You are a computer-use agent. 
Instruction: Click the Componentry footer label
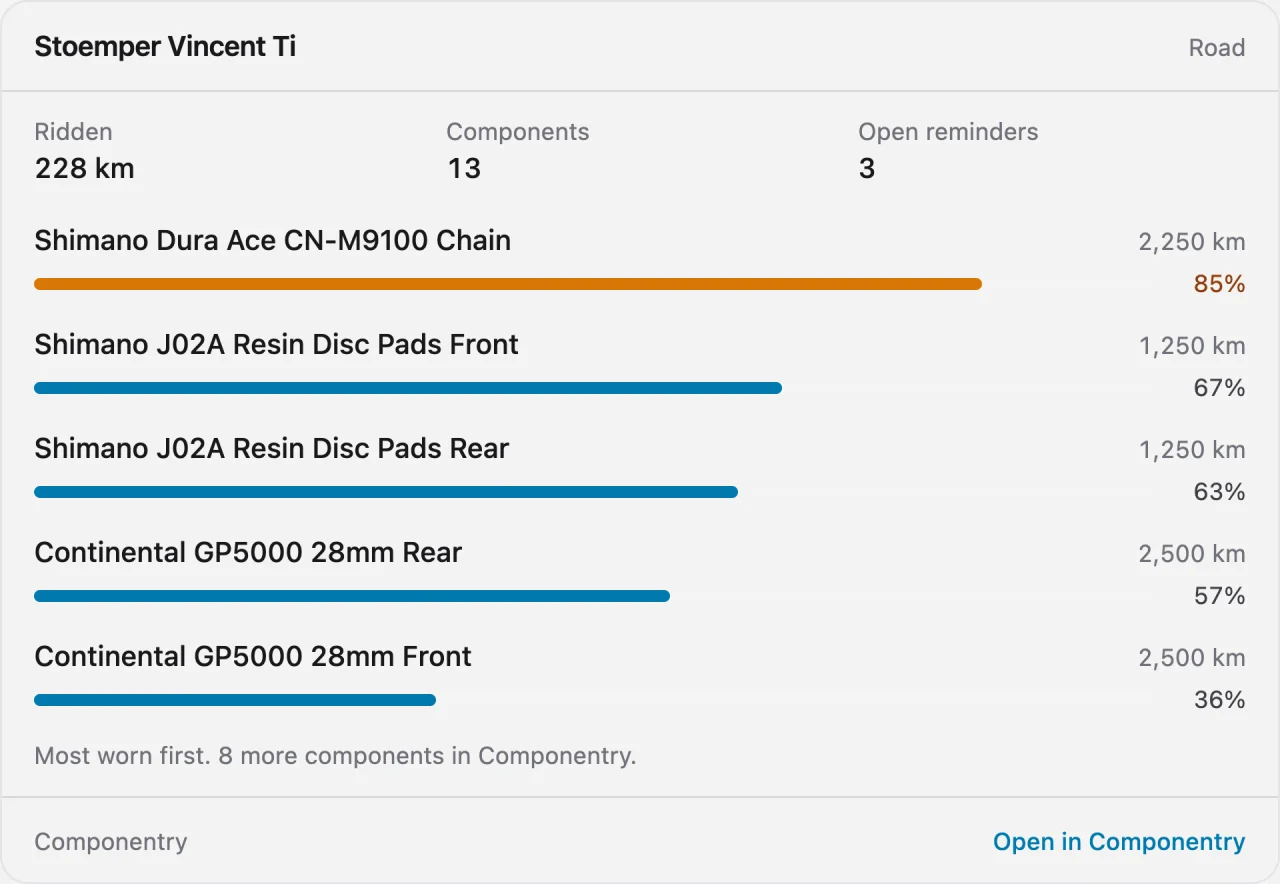pos(110,842)
